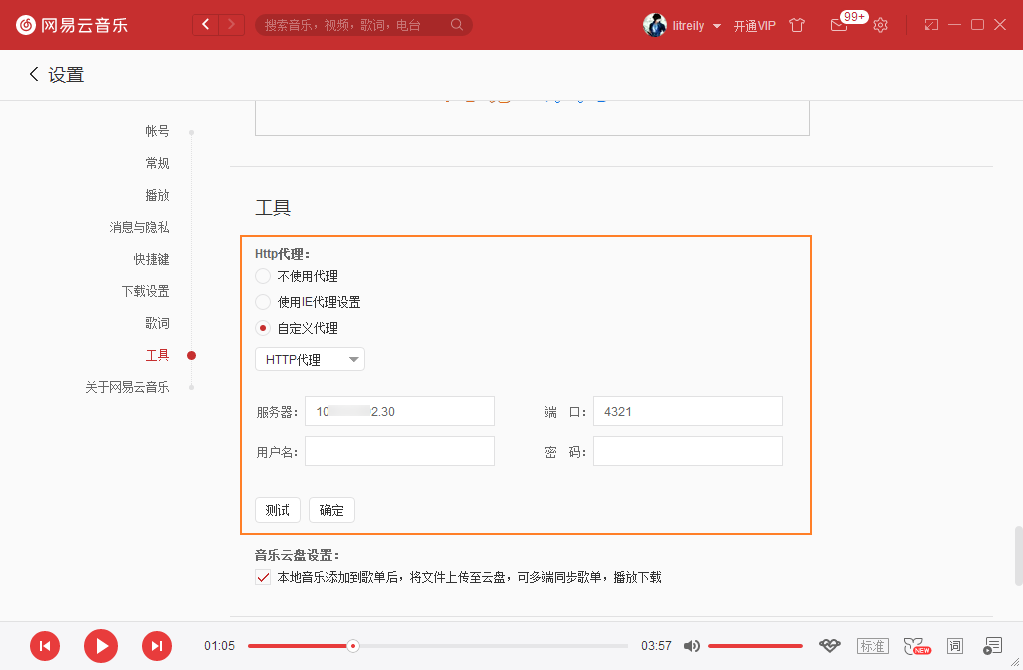Open the playlist queue icon
The height and width of the screenshot is (670, 1023).
pyautogui.click(x=992, y=646)
